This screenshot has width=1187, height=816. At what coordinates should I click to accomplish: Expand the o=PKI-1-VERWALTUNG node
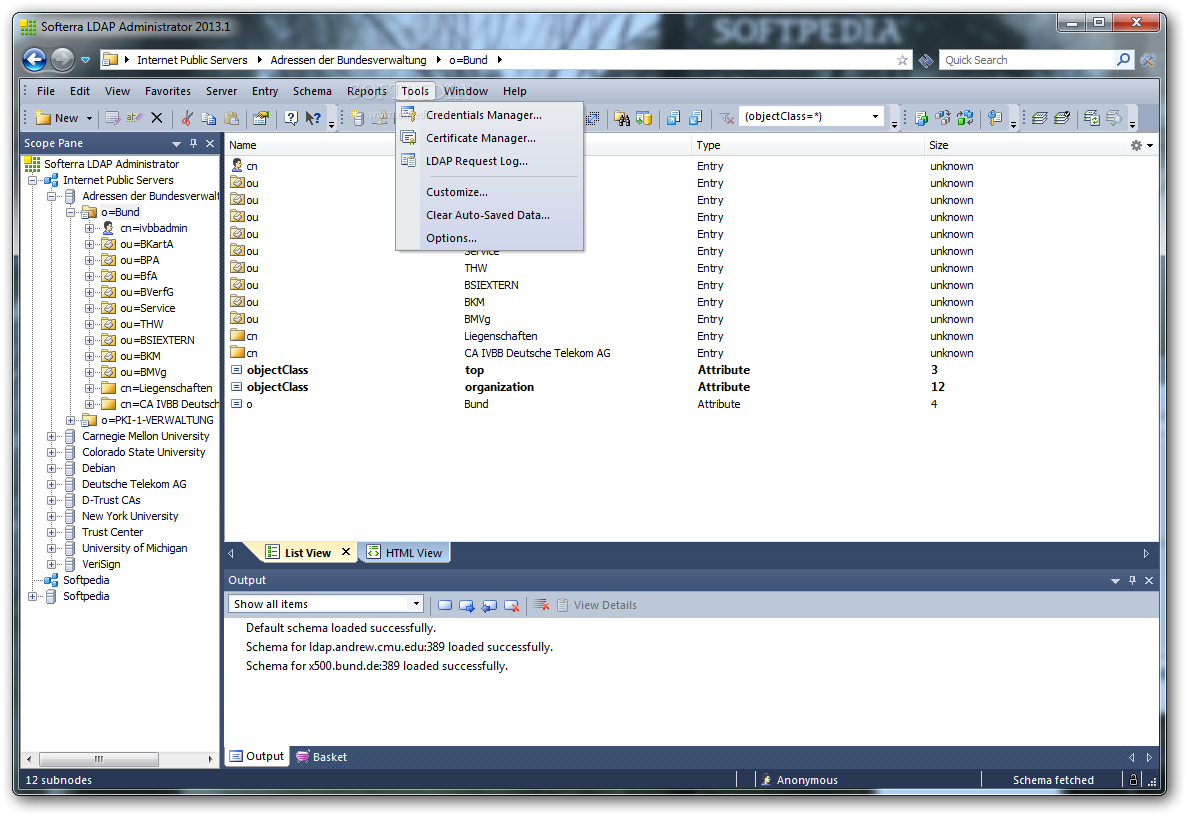click(70, 421)
